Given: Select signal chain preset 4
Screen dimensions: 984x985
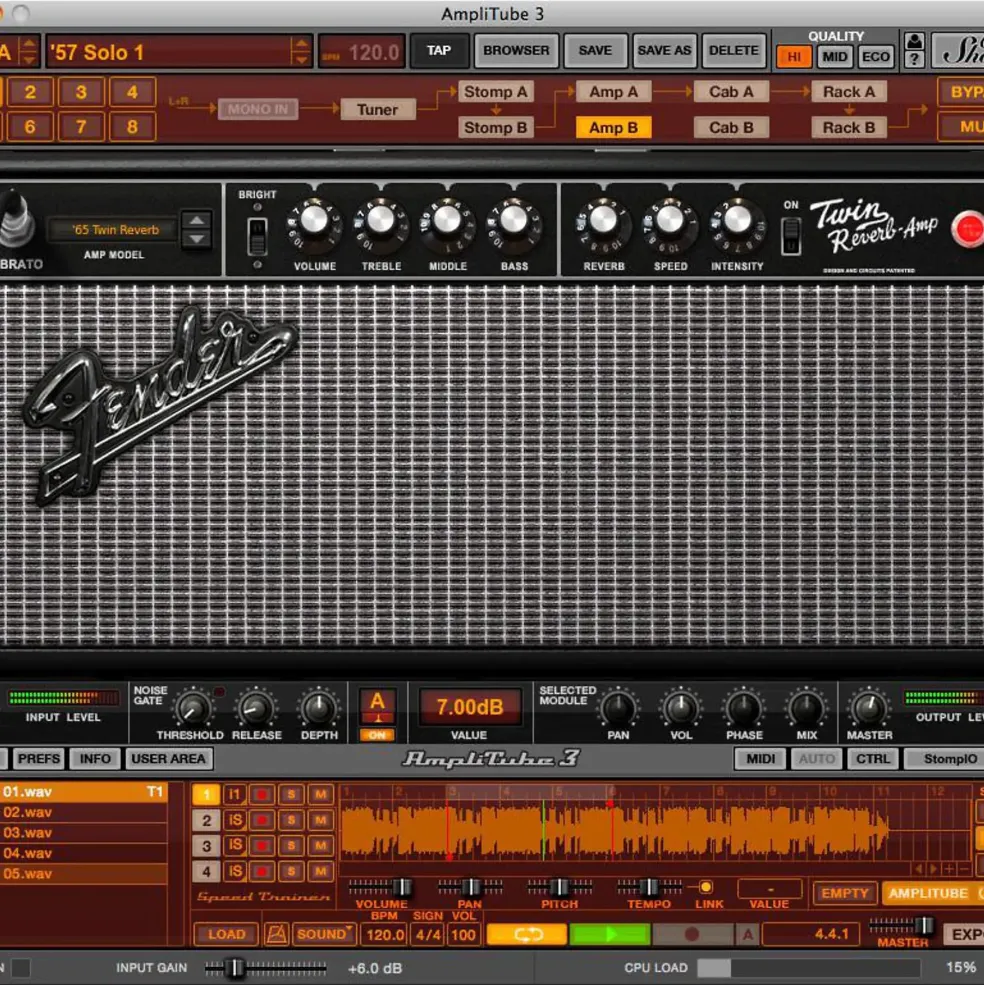Looking at the screenshot, I should click(x=132, y=92).
